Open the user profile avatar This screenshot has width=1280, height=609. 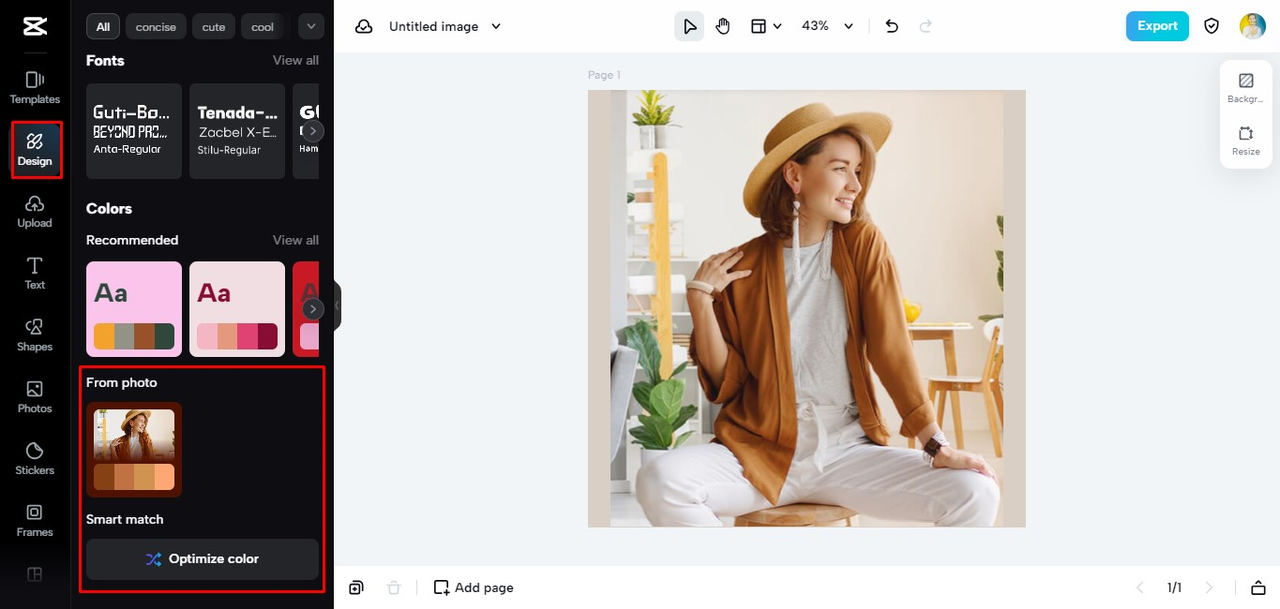(x=1253, y=26)
